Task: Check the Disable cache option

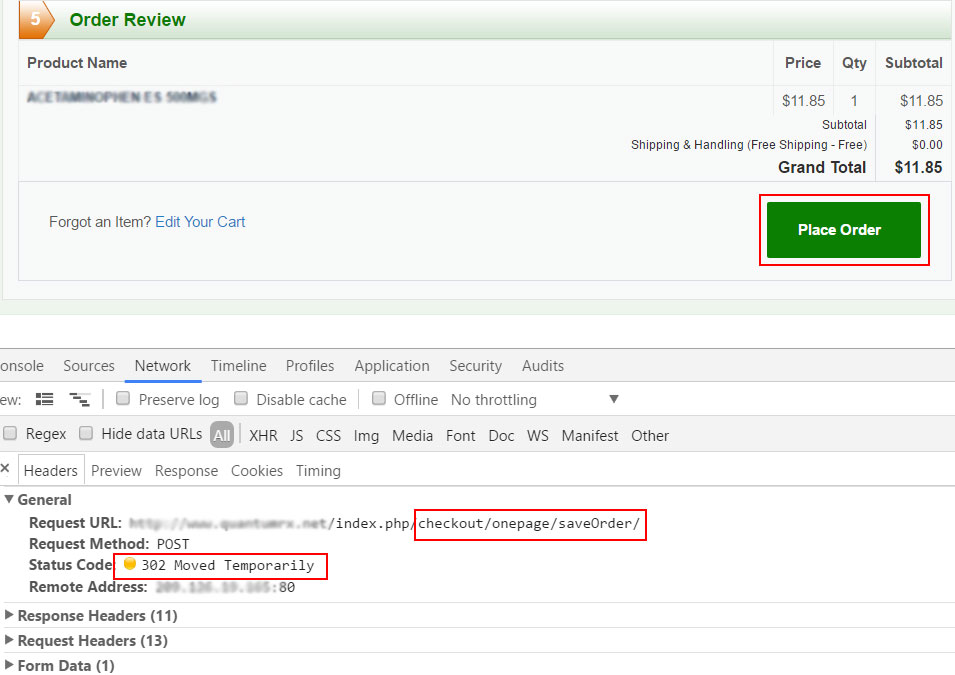Action: pos(241,399)
